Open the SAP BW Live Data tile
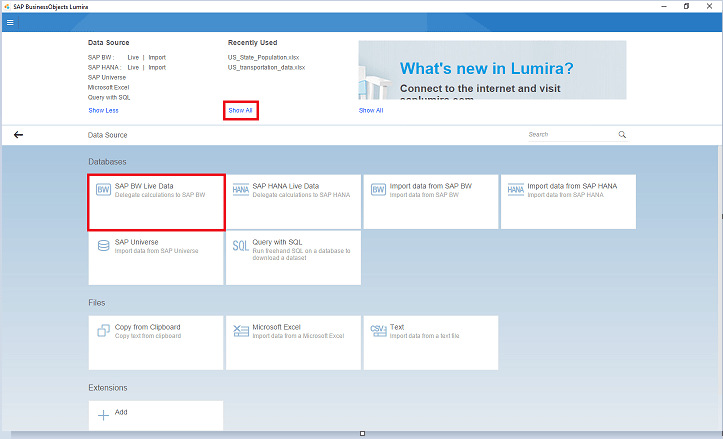The width and height of the screenshot is (723, 439). pos(156,202)
